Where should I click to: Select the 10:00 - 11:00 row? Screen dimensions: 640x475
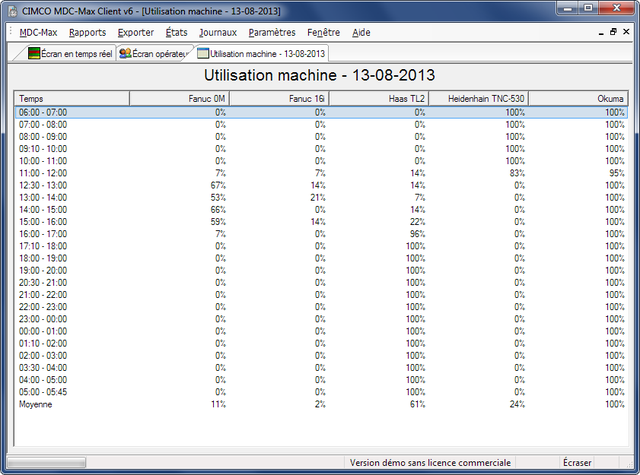321,161
